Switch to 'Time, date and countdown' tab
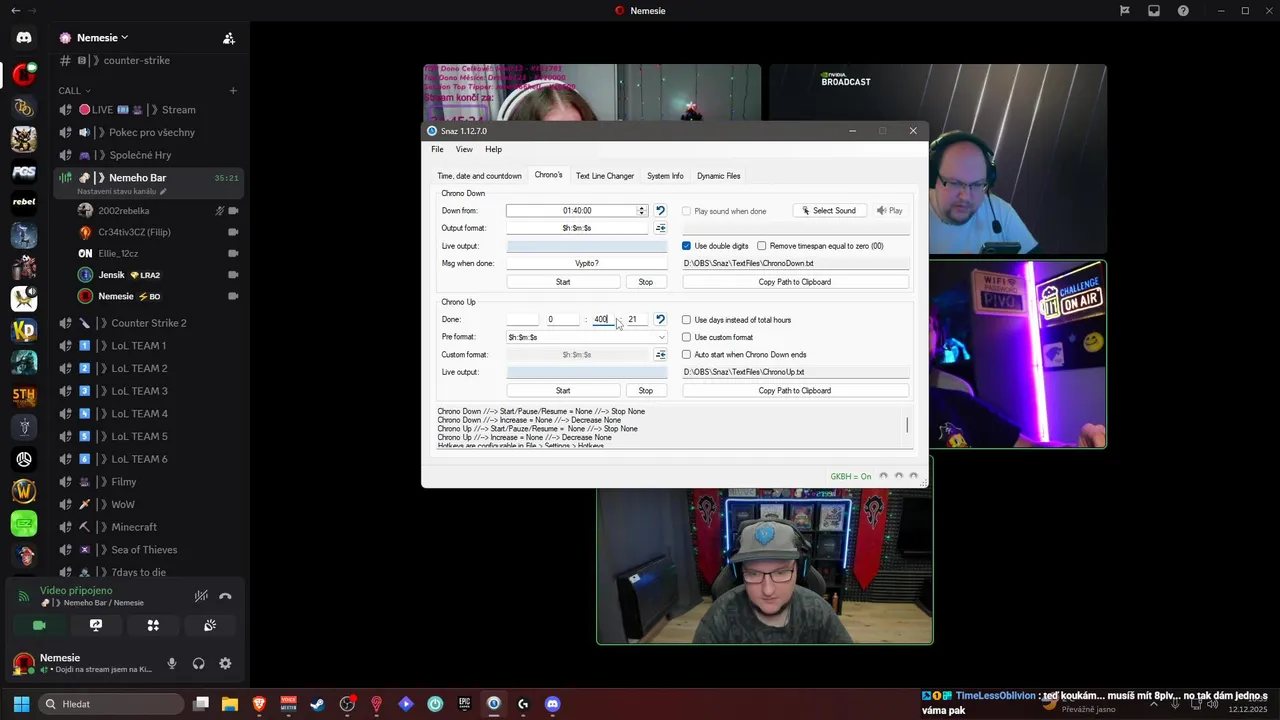1280x720 pixels. pyautogui.click(x=479, y=176)
